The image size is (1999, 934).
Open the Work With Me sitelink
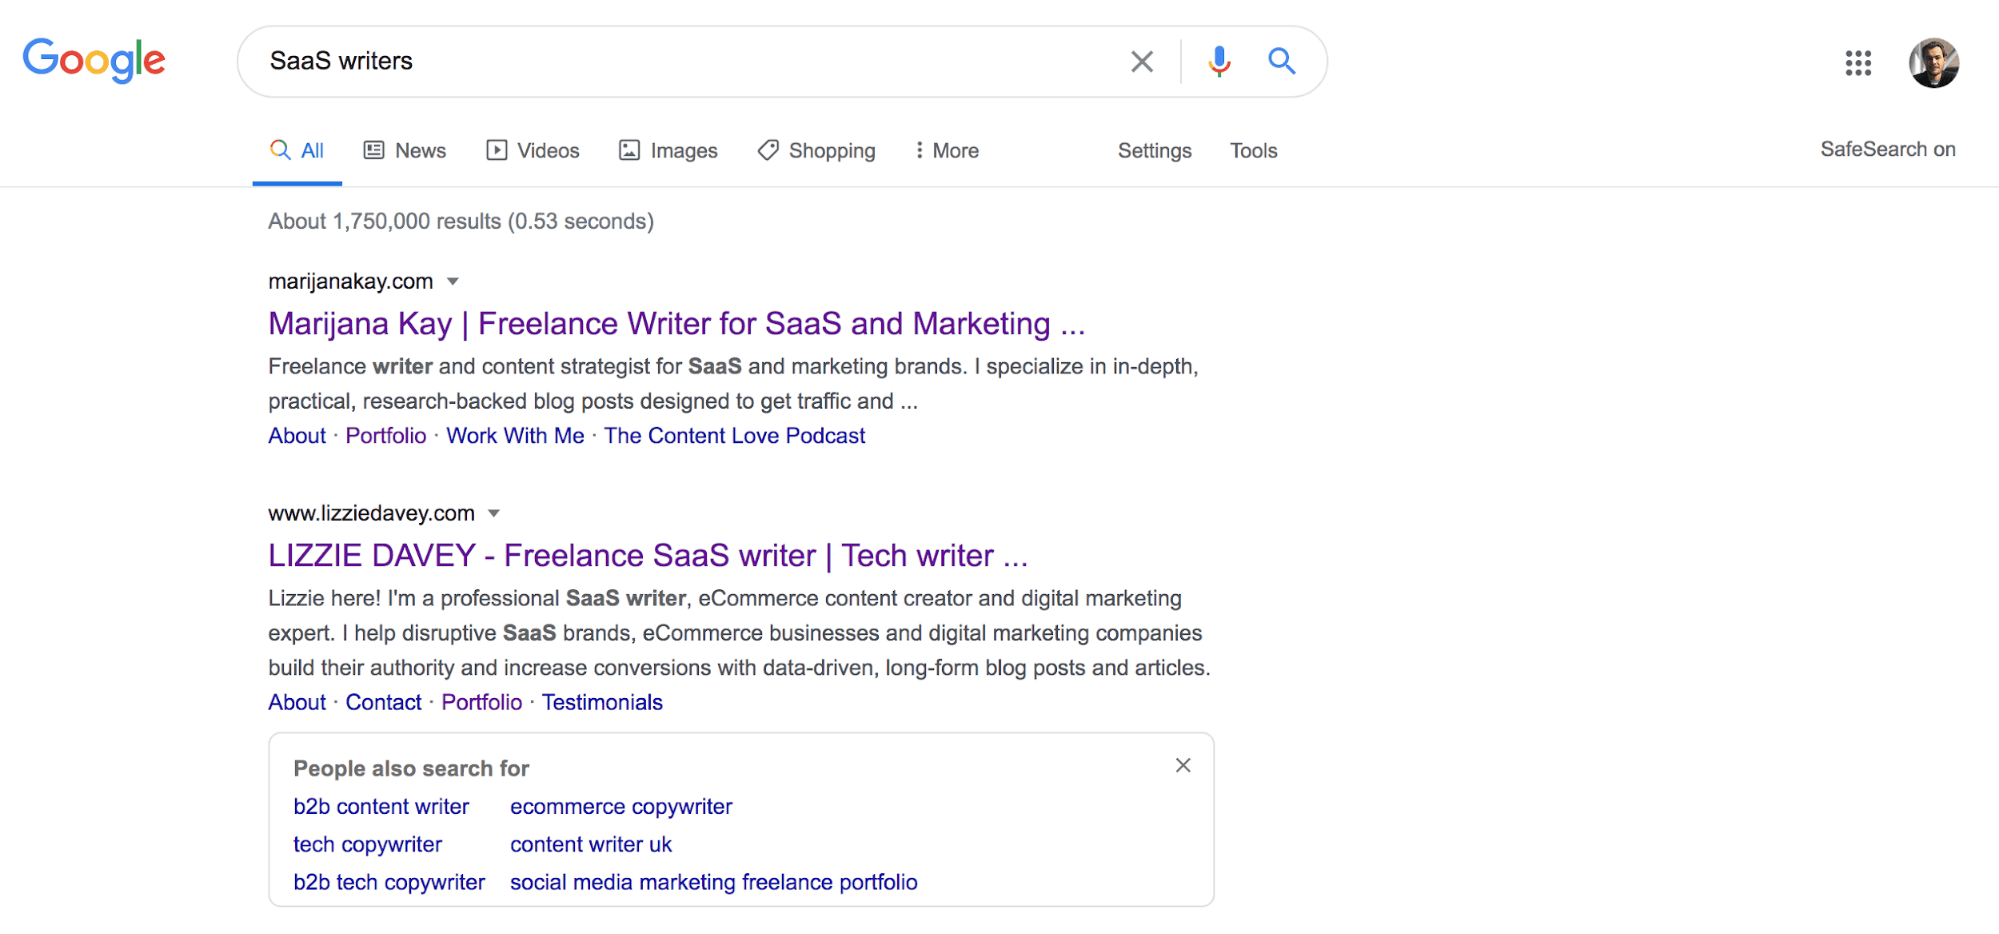(x=515, y=436)
